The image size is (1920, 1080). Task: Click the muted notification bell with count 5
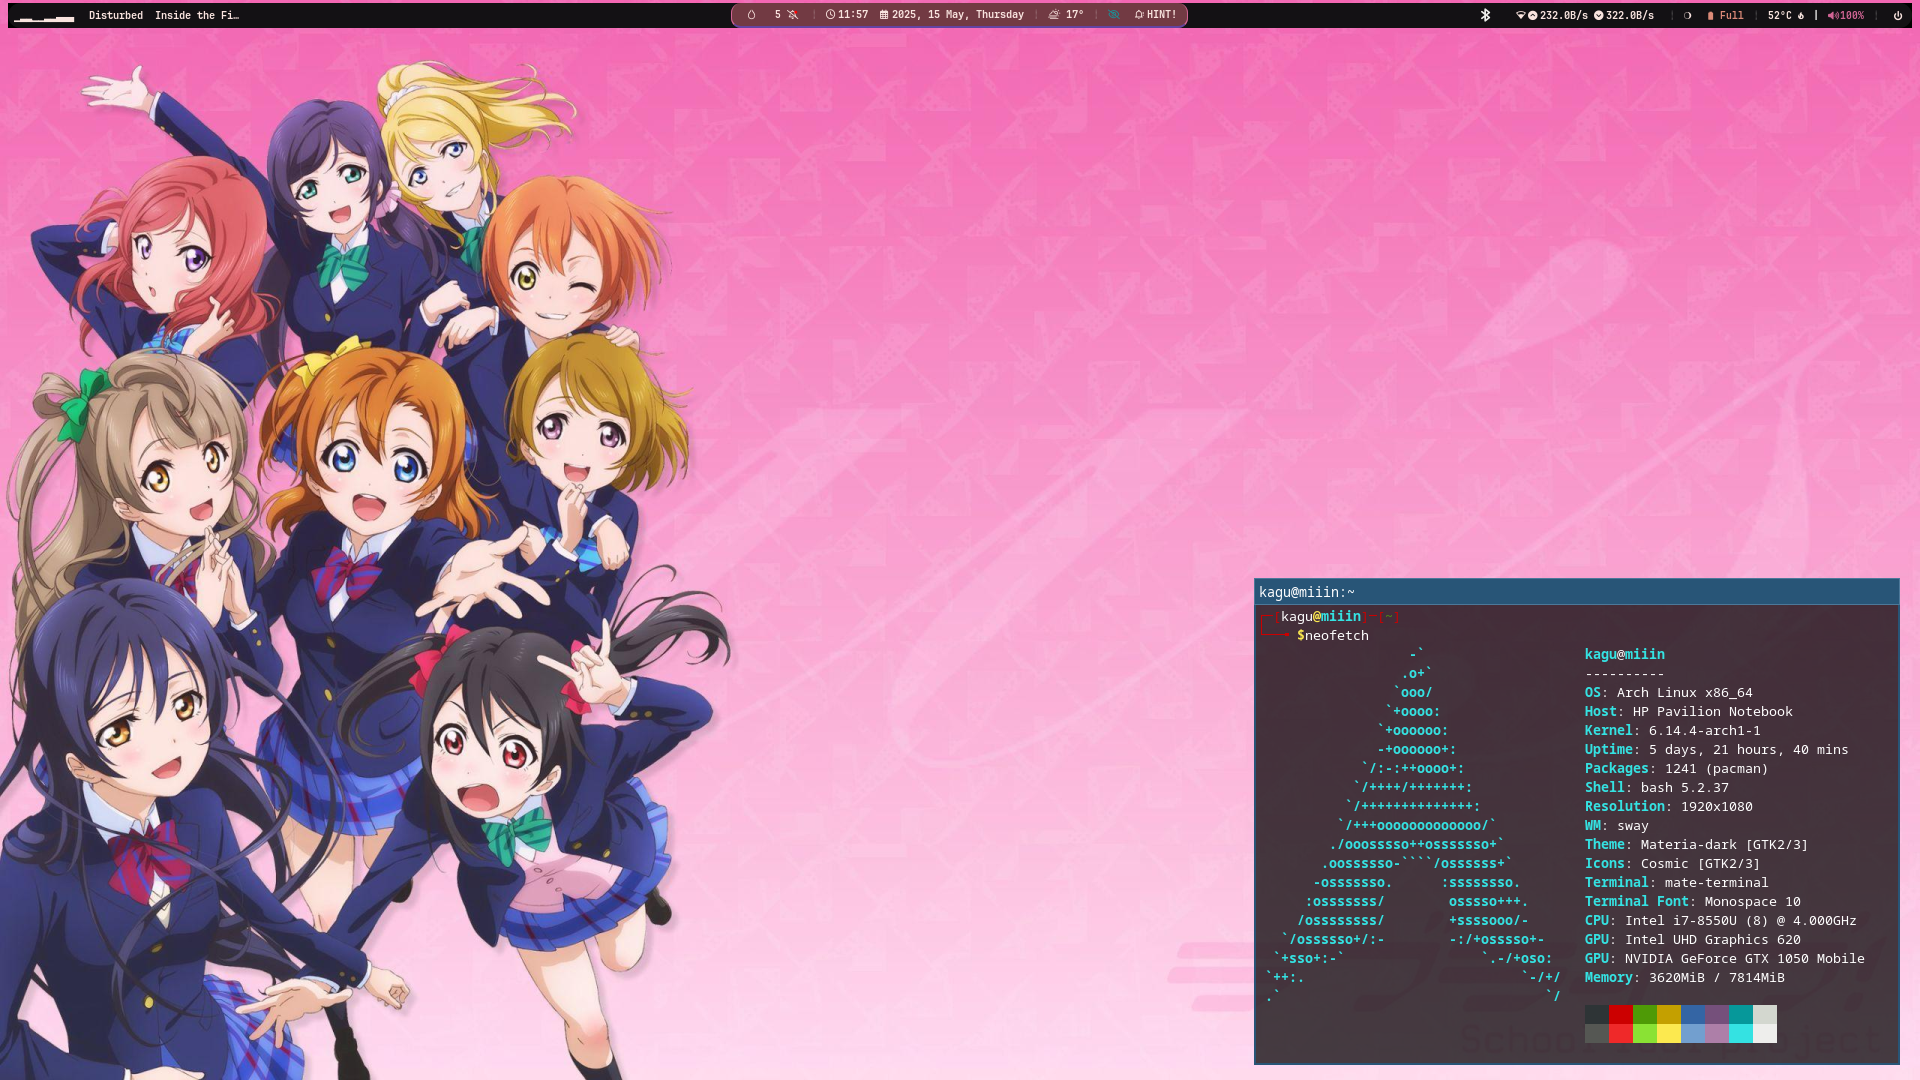point(786,15)
